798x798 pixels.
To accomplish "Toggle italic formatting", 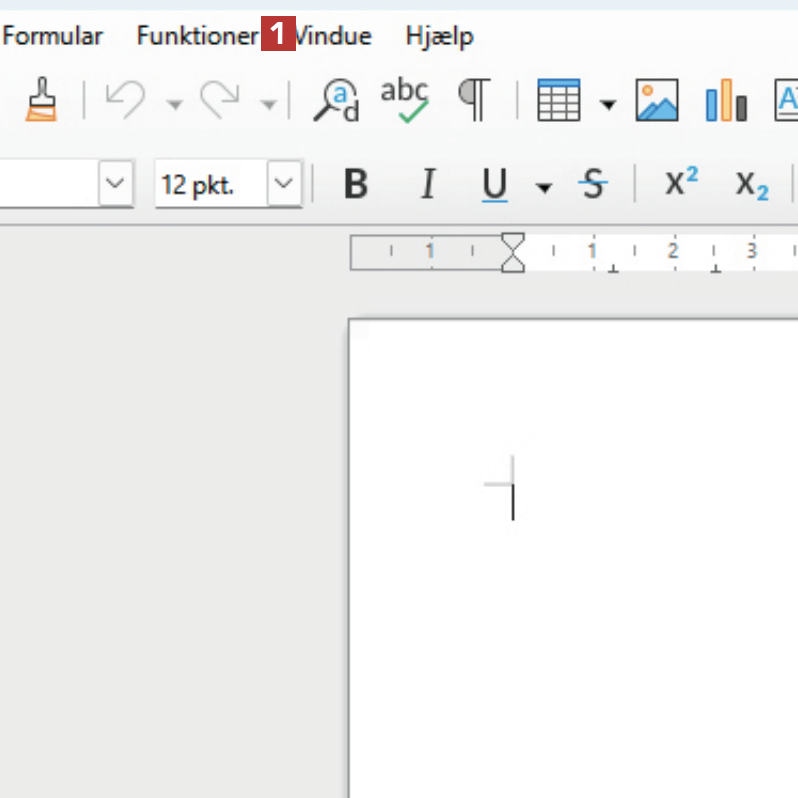I will tap(428, 185).
